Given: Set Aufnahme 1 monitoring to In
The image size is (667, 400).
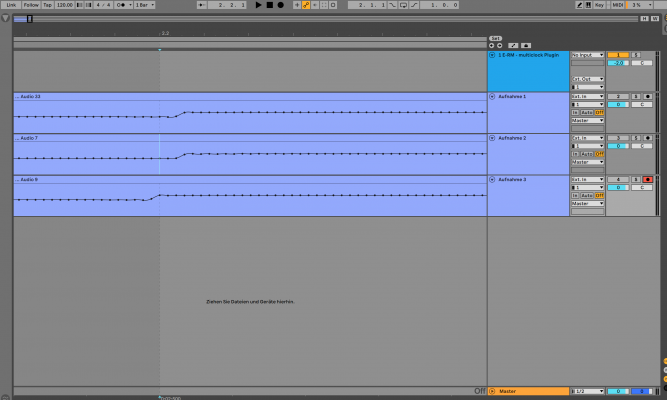Looking at the screenshot, I should coord(575,112).
